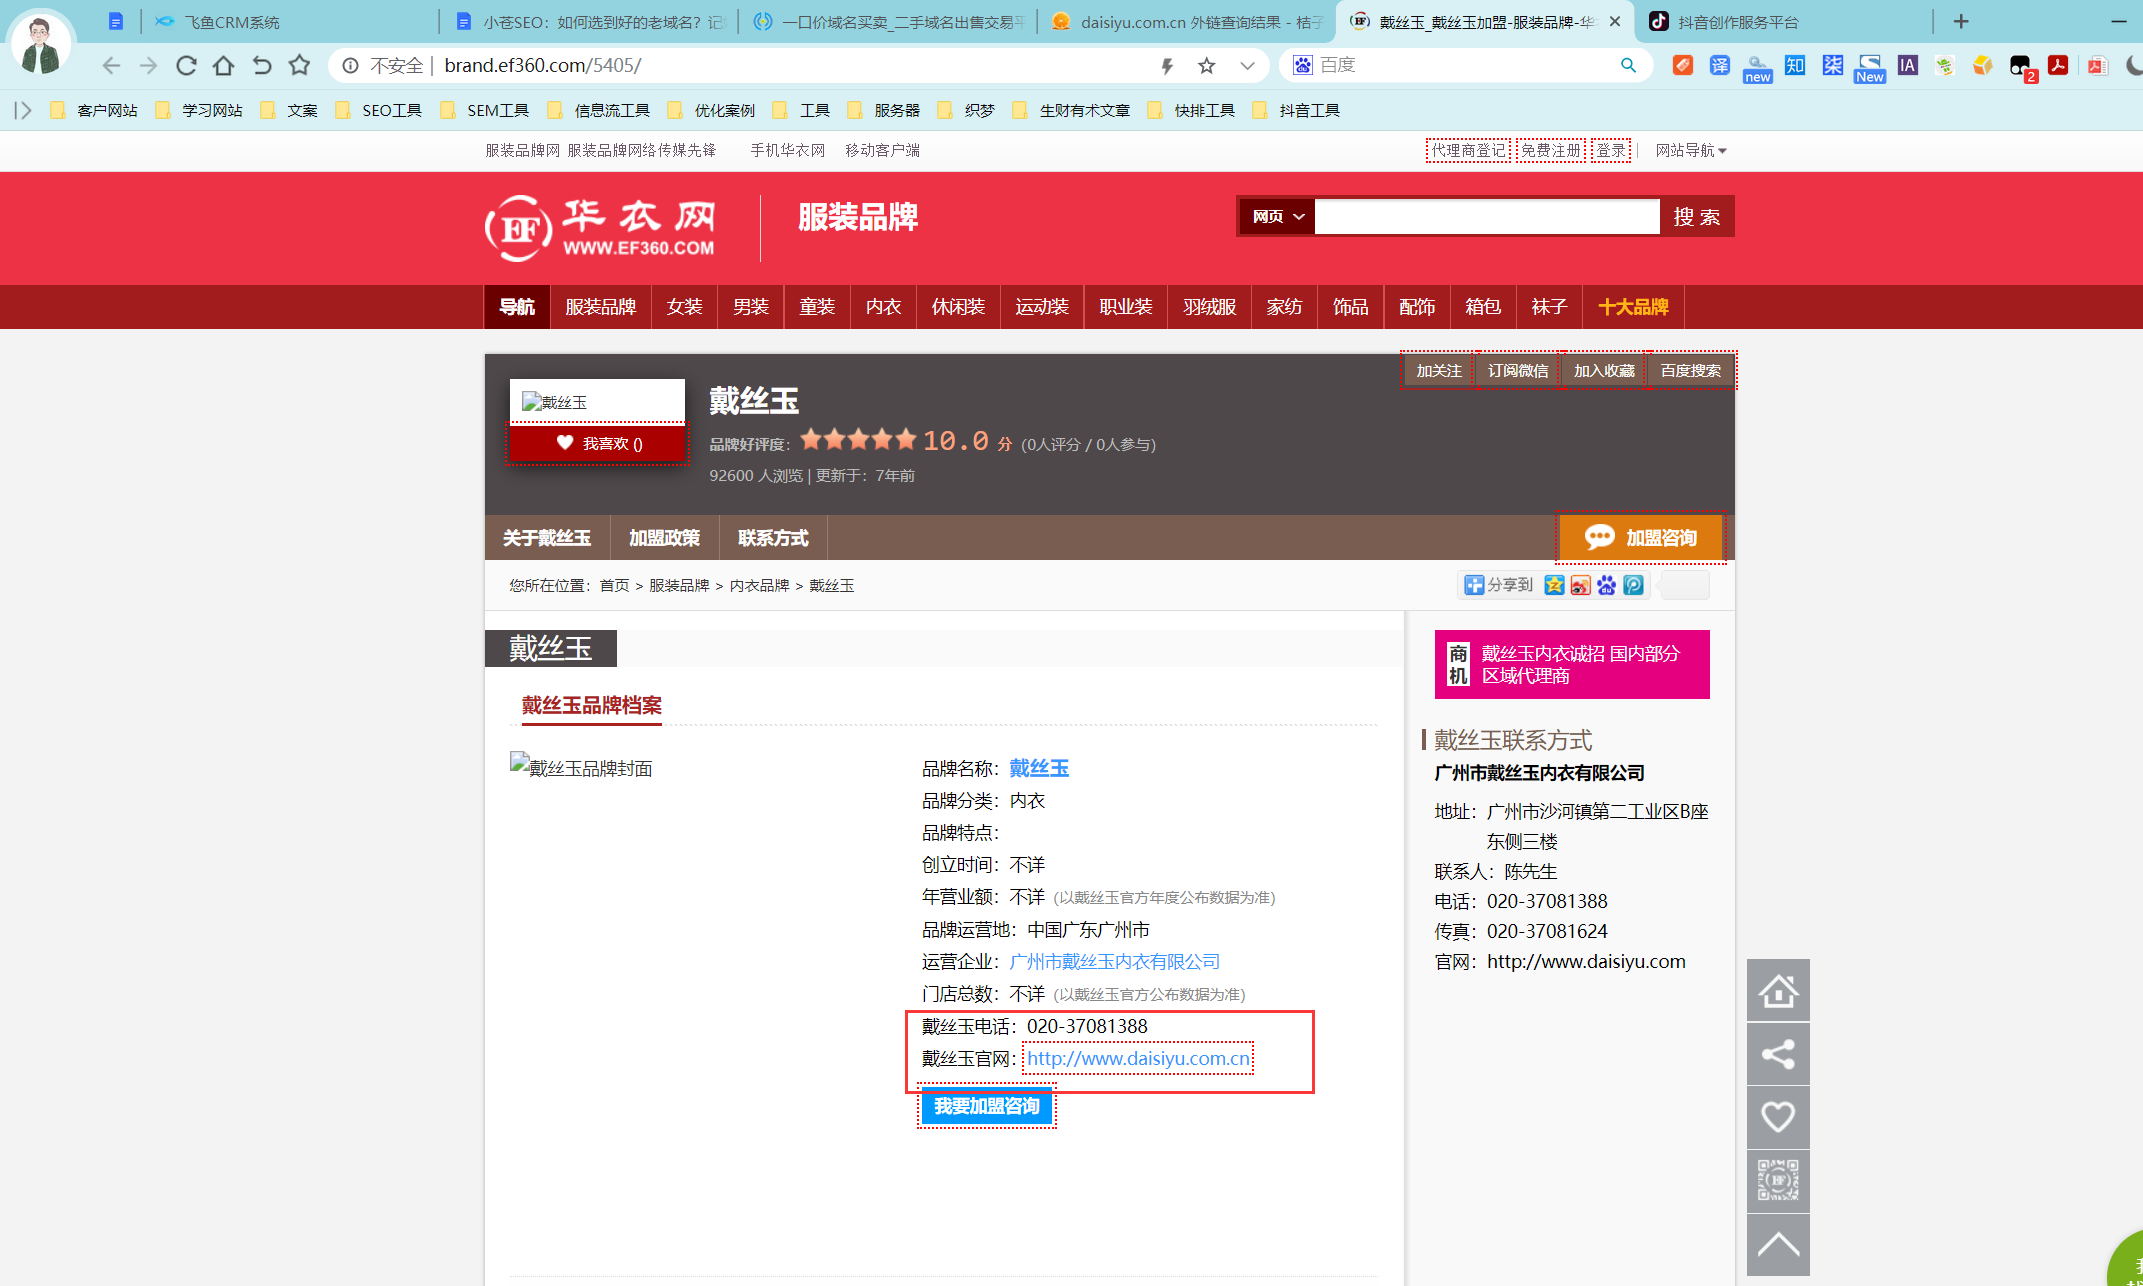This screenshot has width=2143, height=1286.
Task: Switch to the 加盟政策 tab
Action: [664, 537]
